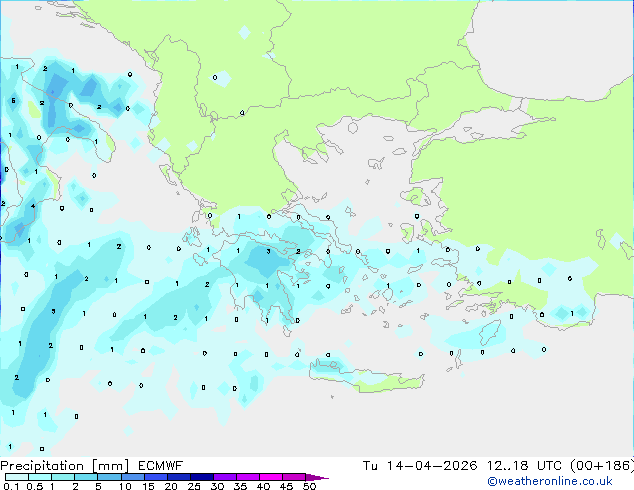Select the 2–5 mm legend color box

click(x=86, y=477)
